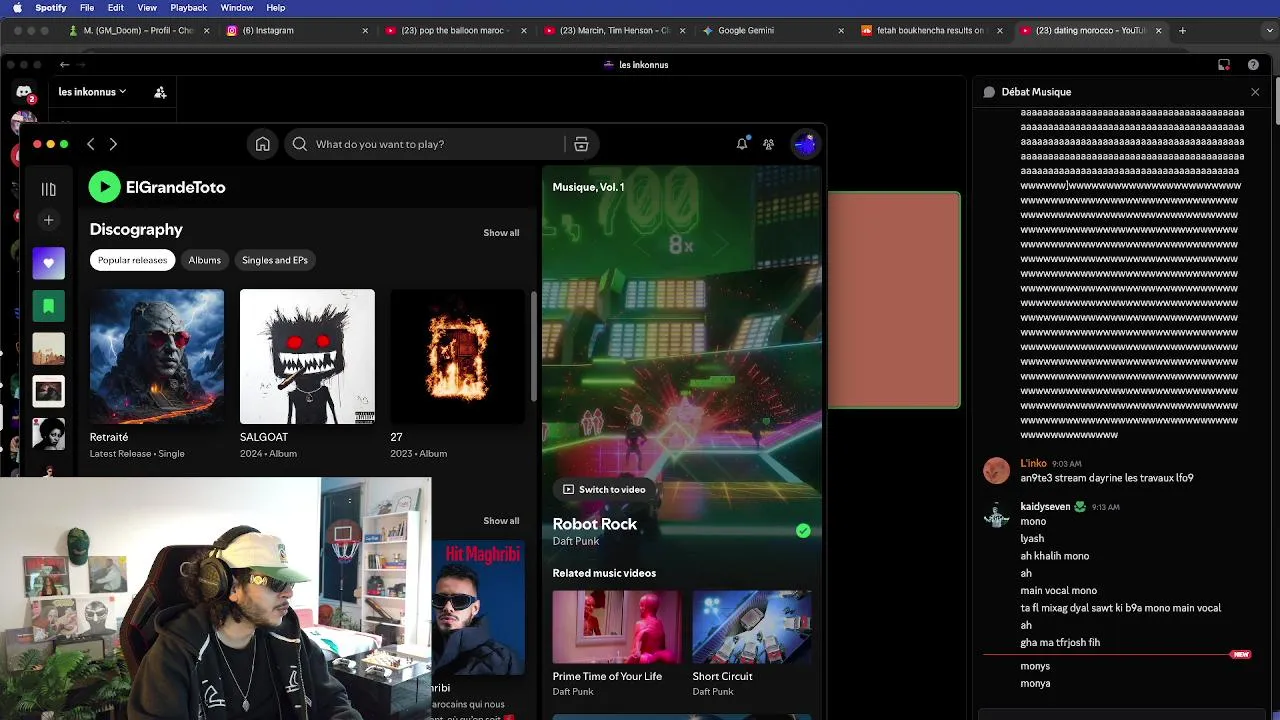Go forward in Spotify navigation
Viewport: 1280px width, 720px height.
[113, 144]
